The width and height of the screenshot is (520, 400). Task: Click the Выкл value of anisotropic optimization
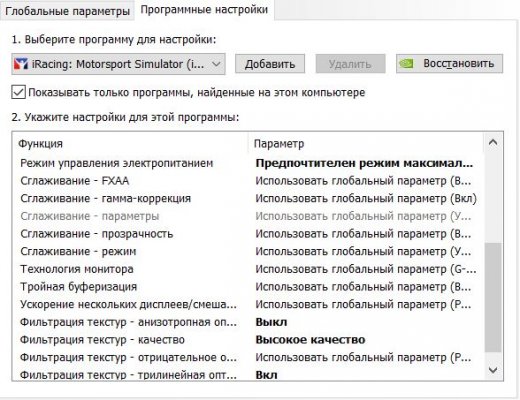tap(271, 322)
